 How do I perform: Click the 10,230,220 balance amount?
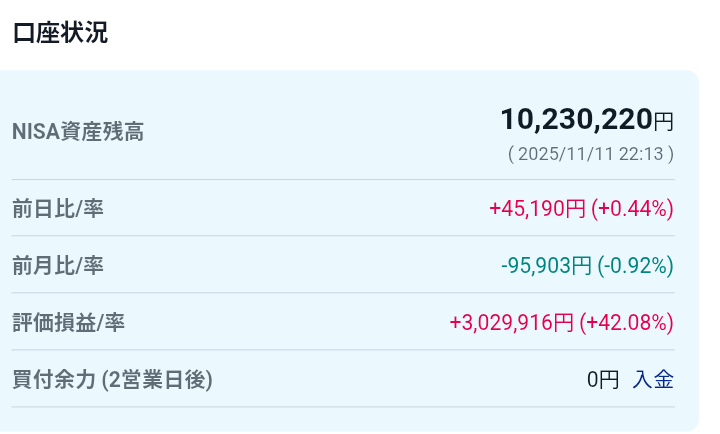576,120
